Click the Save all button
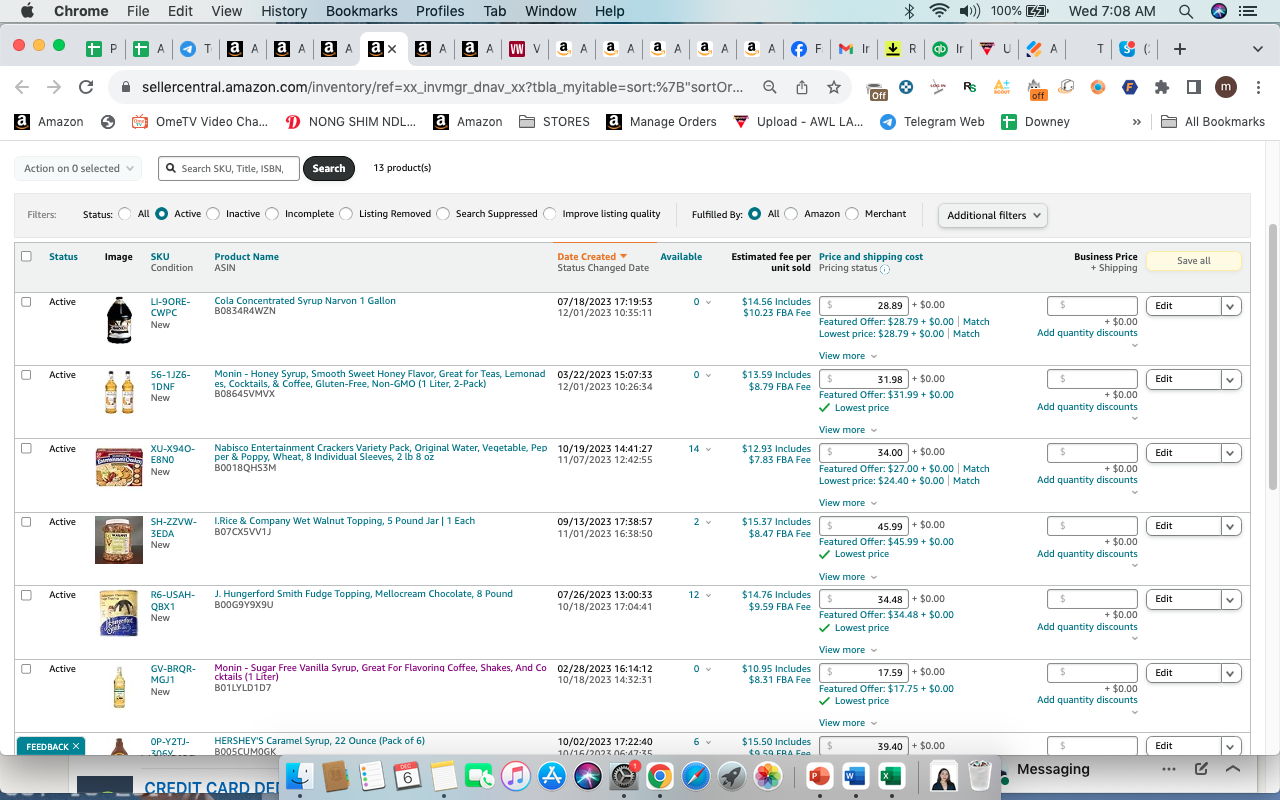Viewport: 1280px width, 800px height. pyautogui.click(x=1193, y=261)
